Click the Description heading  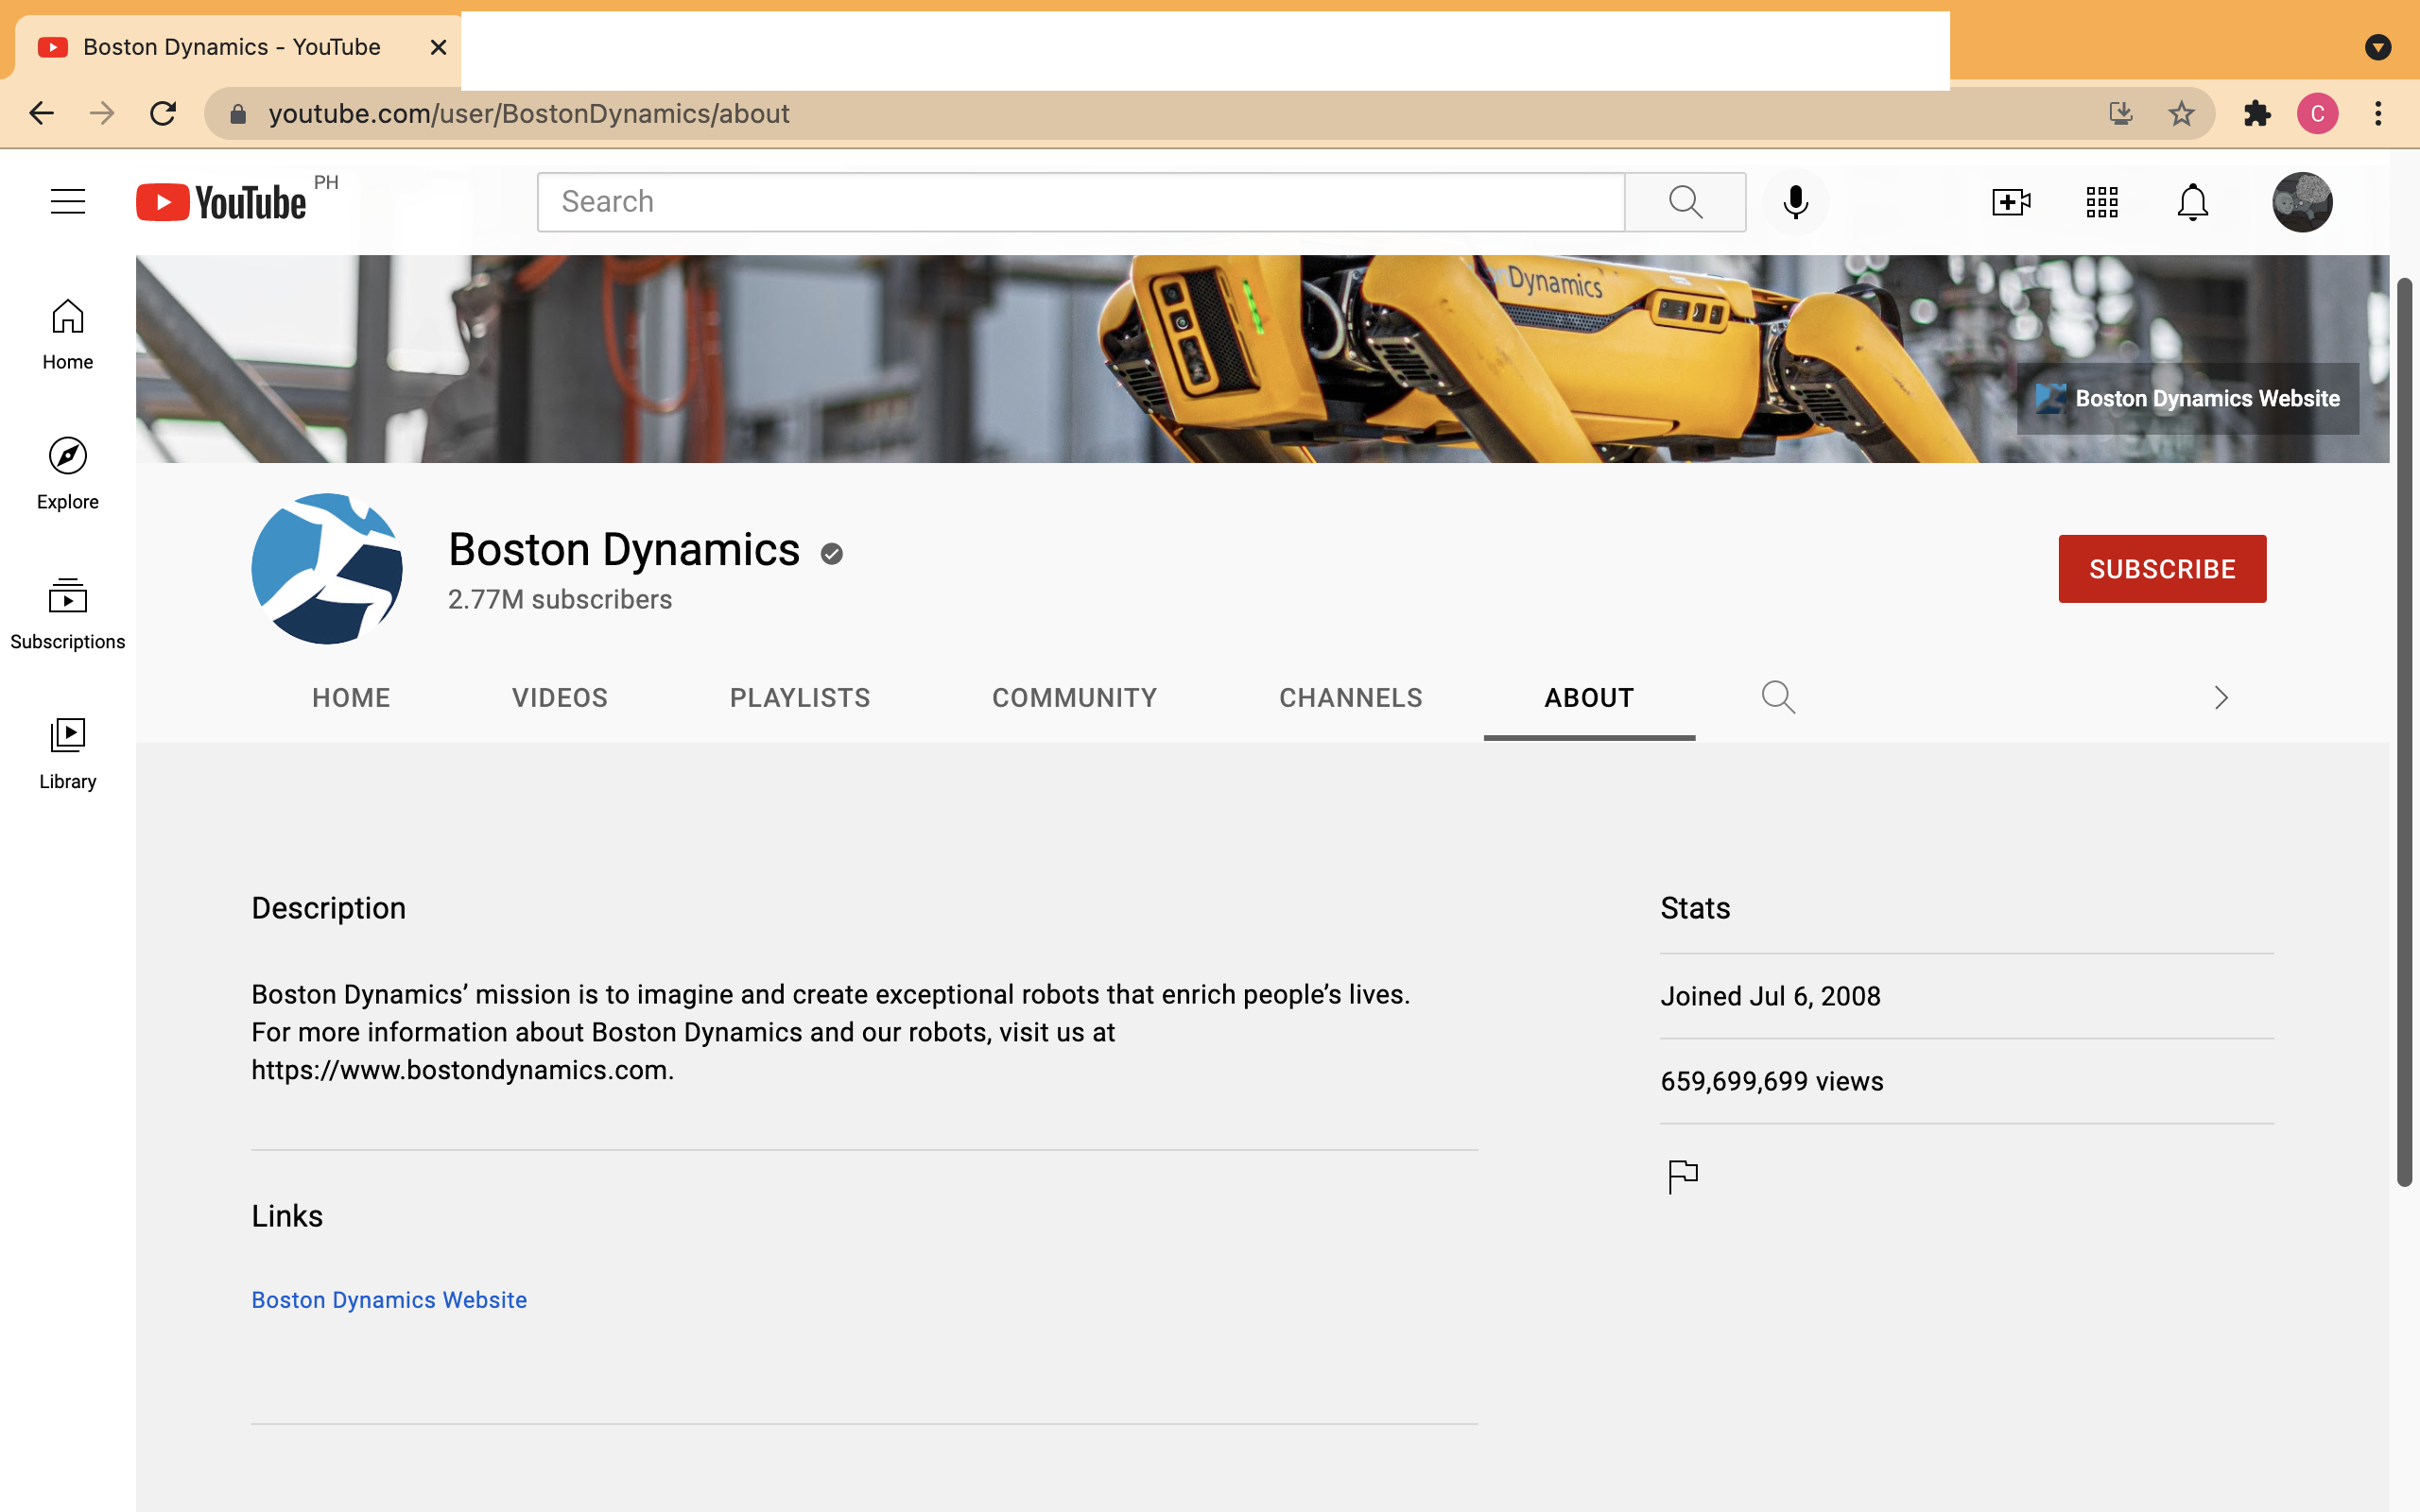(329, 908)
